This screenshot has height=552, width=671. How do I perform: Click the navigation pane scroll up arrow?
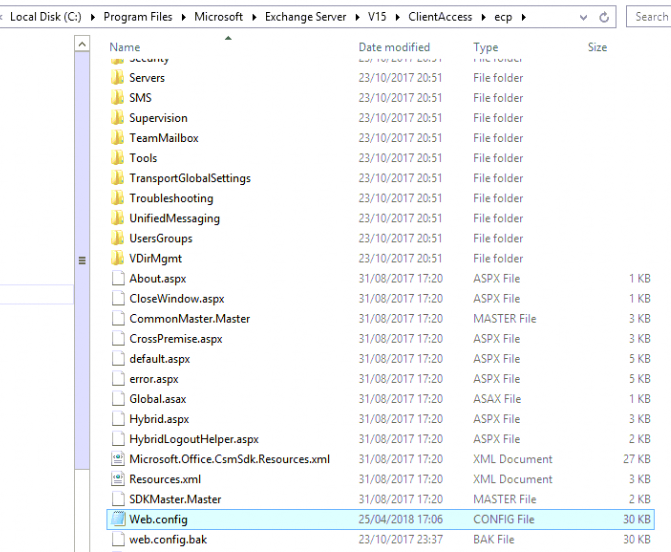83,45
